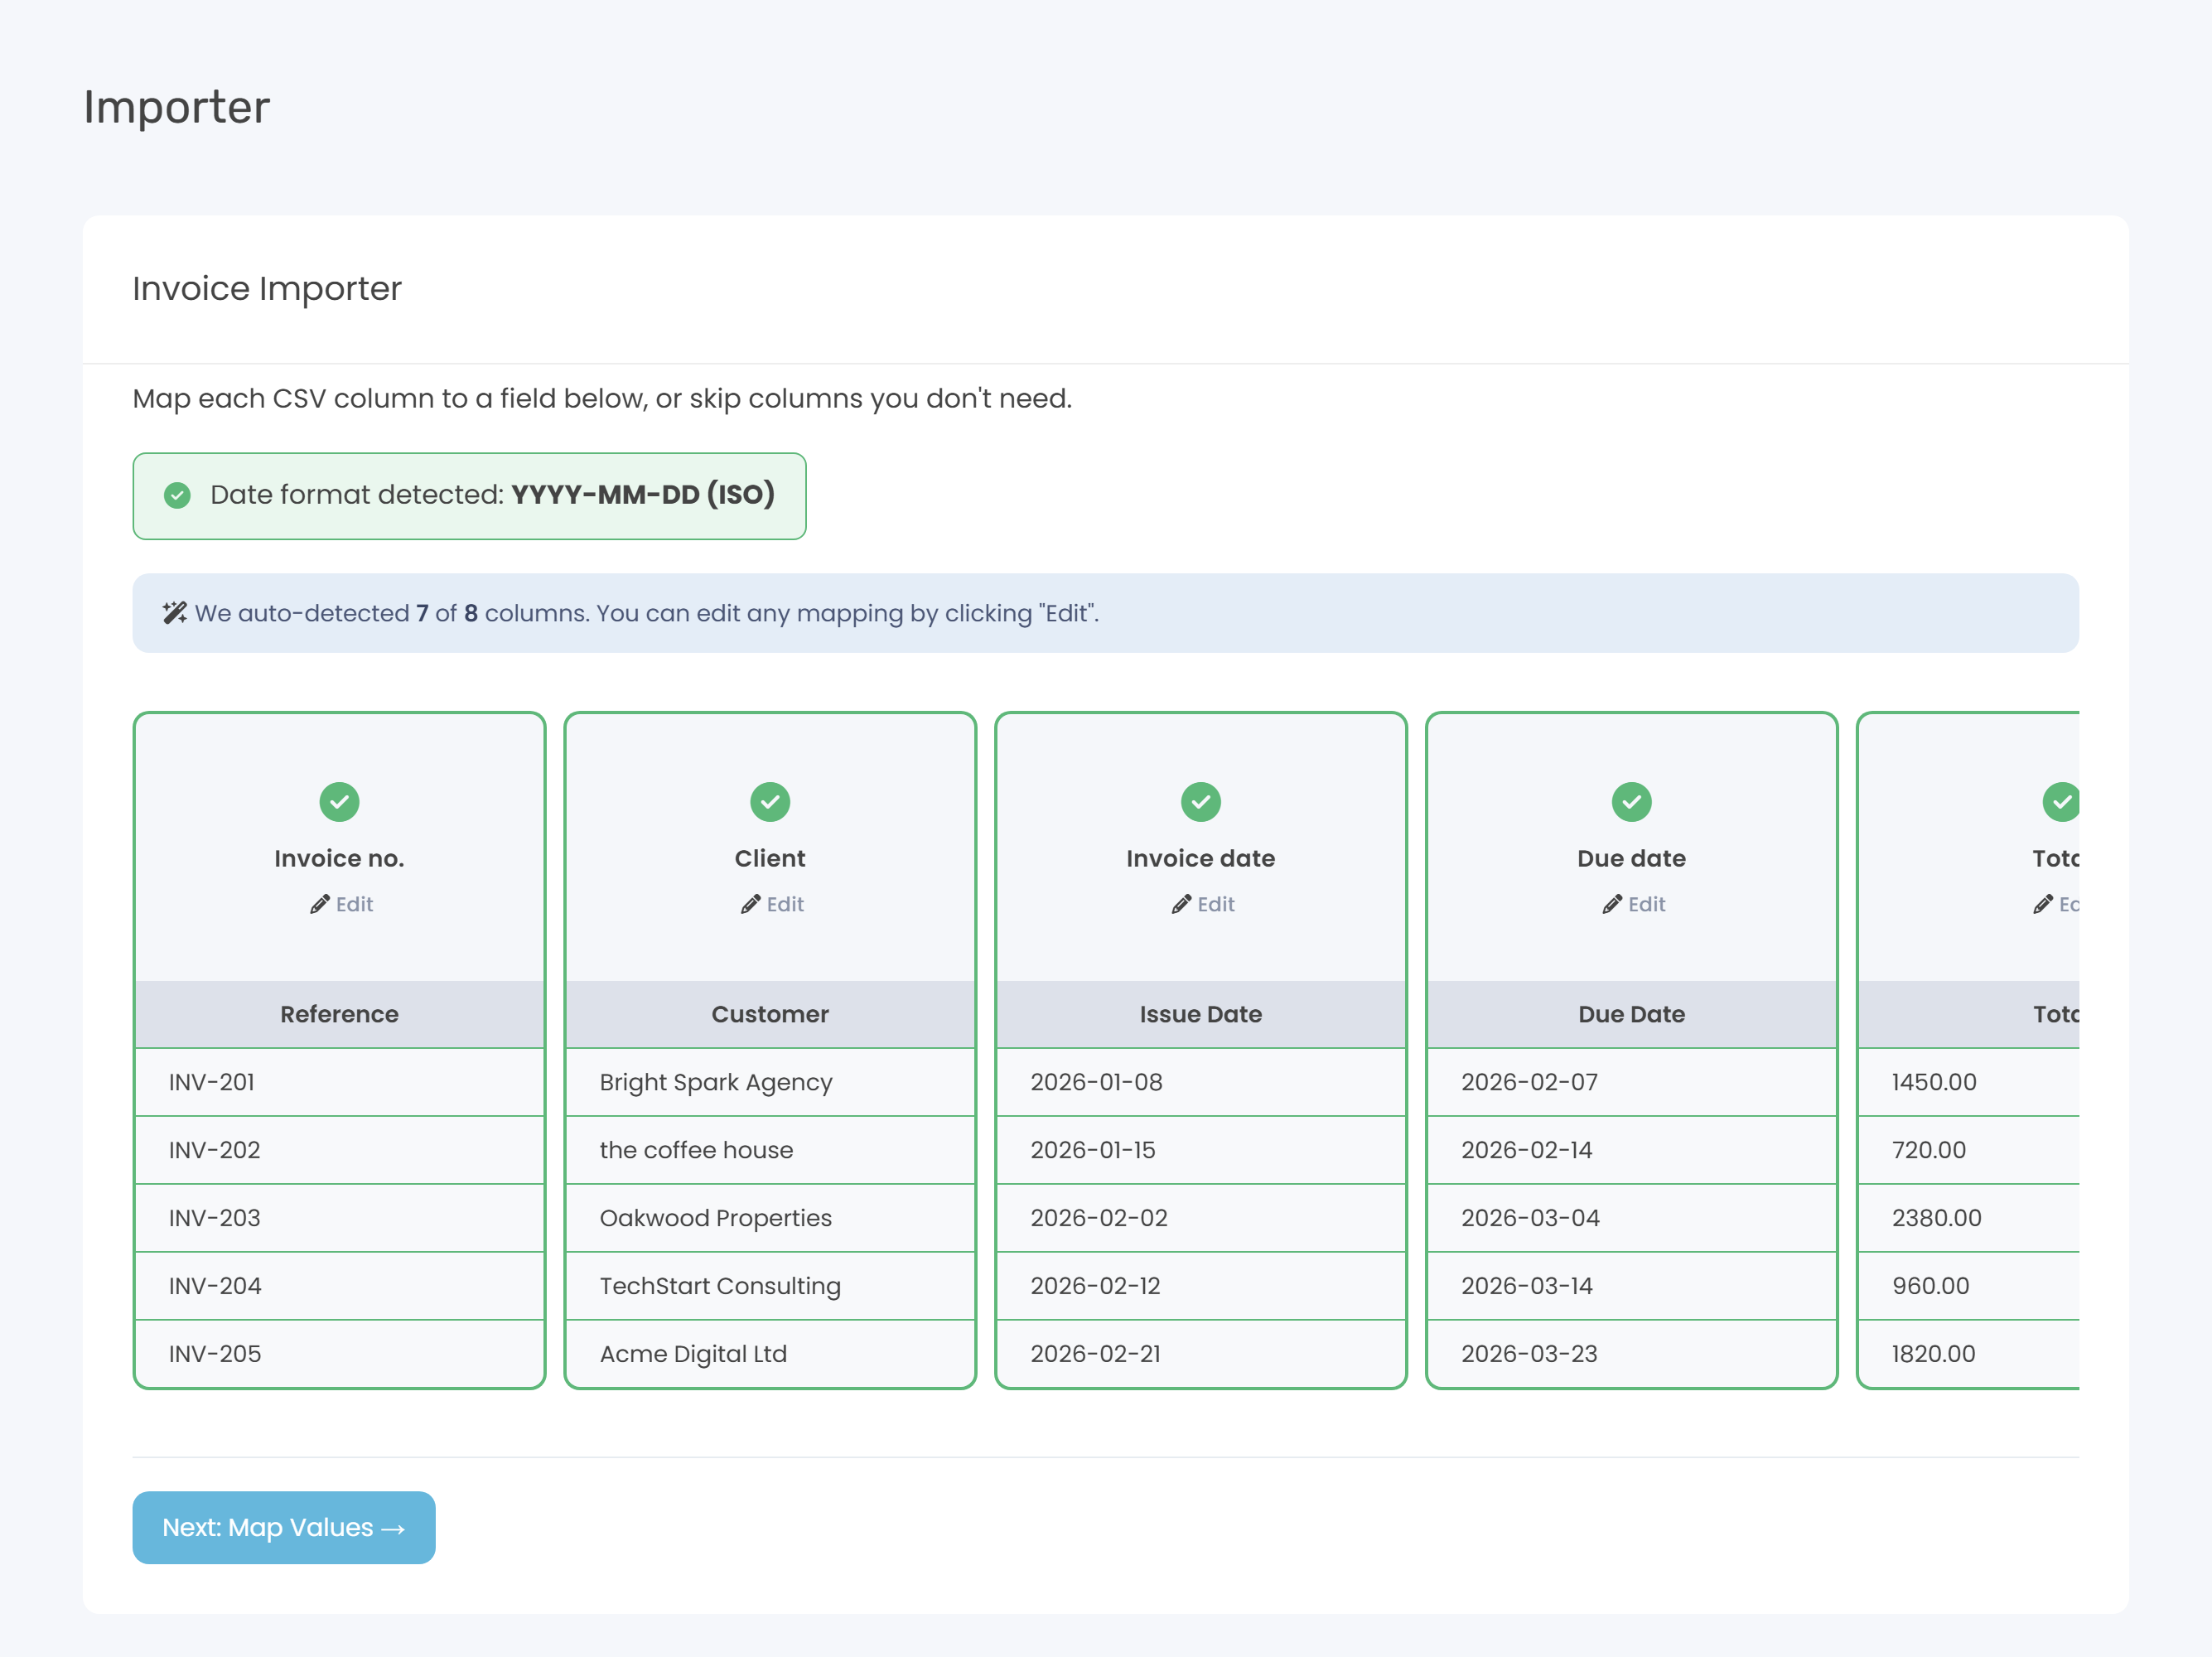Click the coffee house customer cell
Screen dimensions: 2212x1657
point(770,1150)
